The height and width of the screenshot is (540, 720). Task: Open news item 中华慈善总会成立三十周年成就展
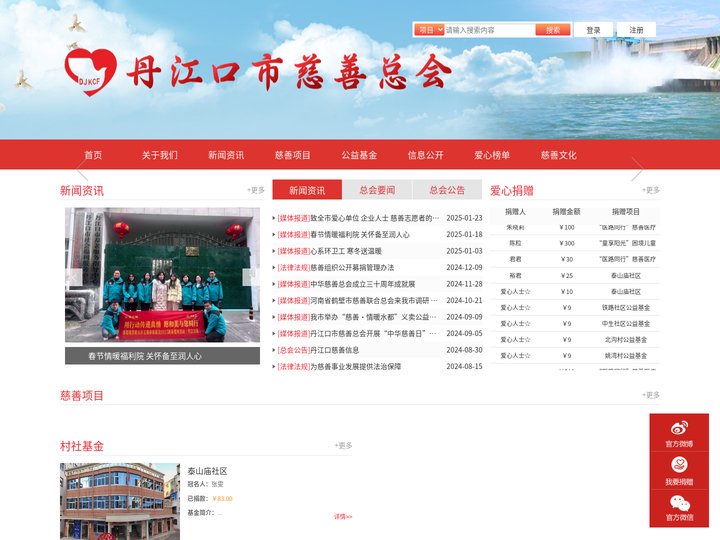[363, 284]
